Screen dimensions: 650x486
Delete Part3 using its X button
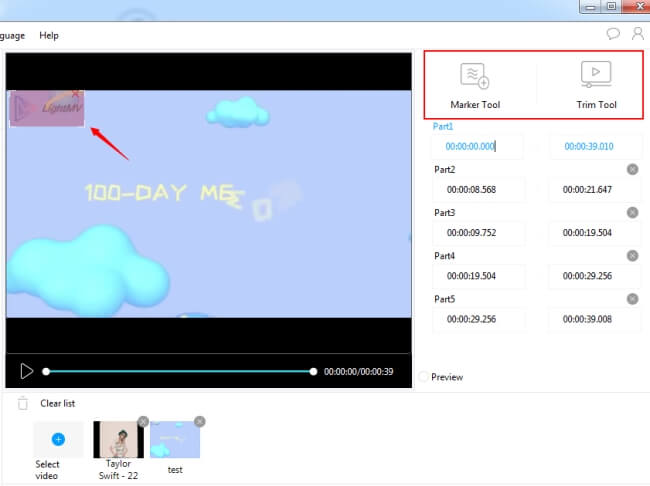click(x=632, y=212)
